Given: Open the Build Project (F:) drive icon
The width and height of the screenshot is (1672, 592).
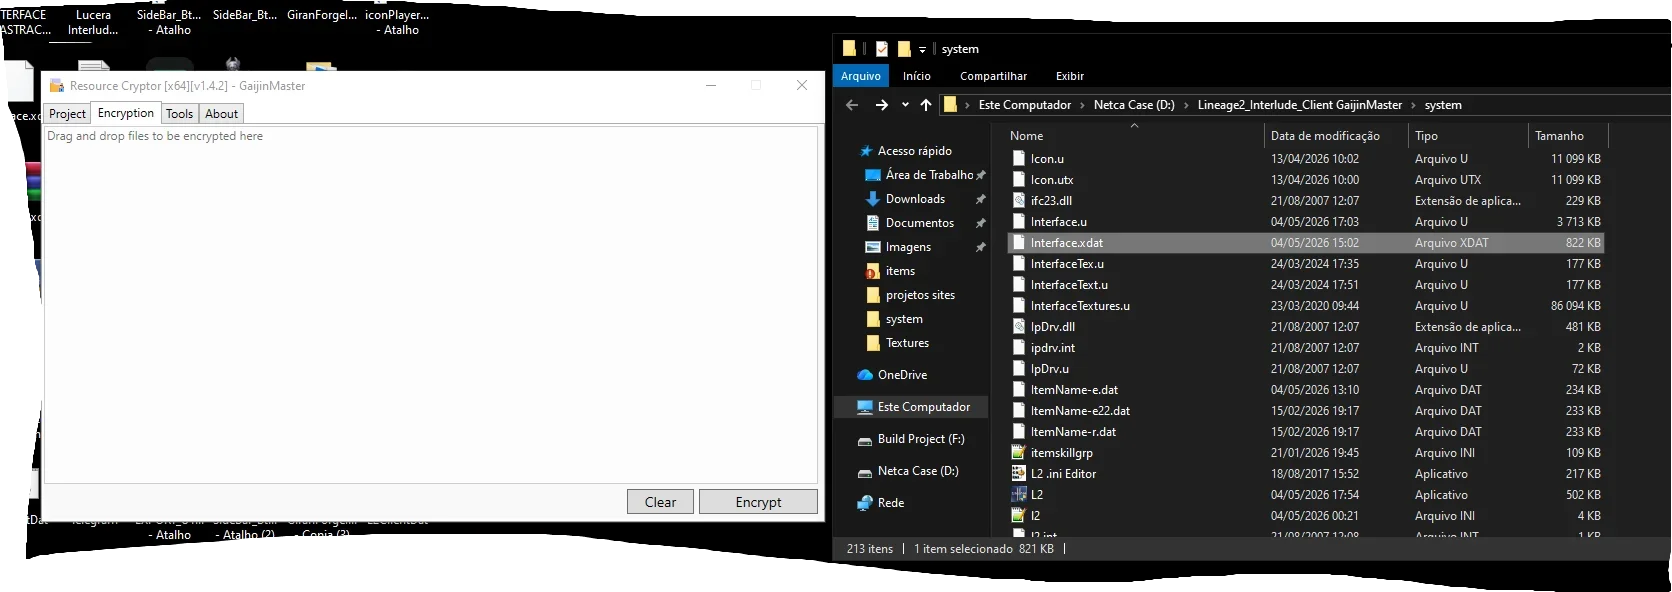Looking at the screenshot, I should pos(865,440).
